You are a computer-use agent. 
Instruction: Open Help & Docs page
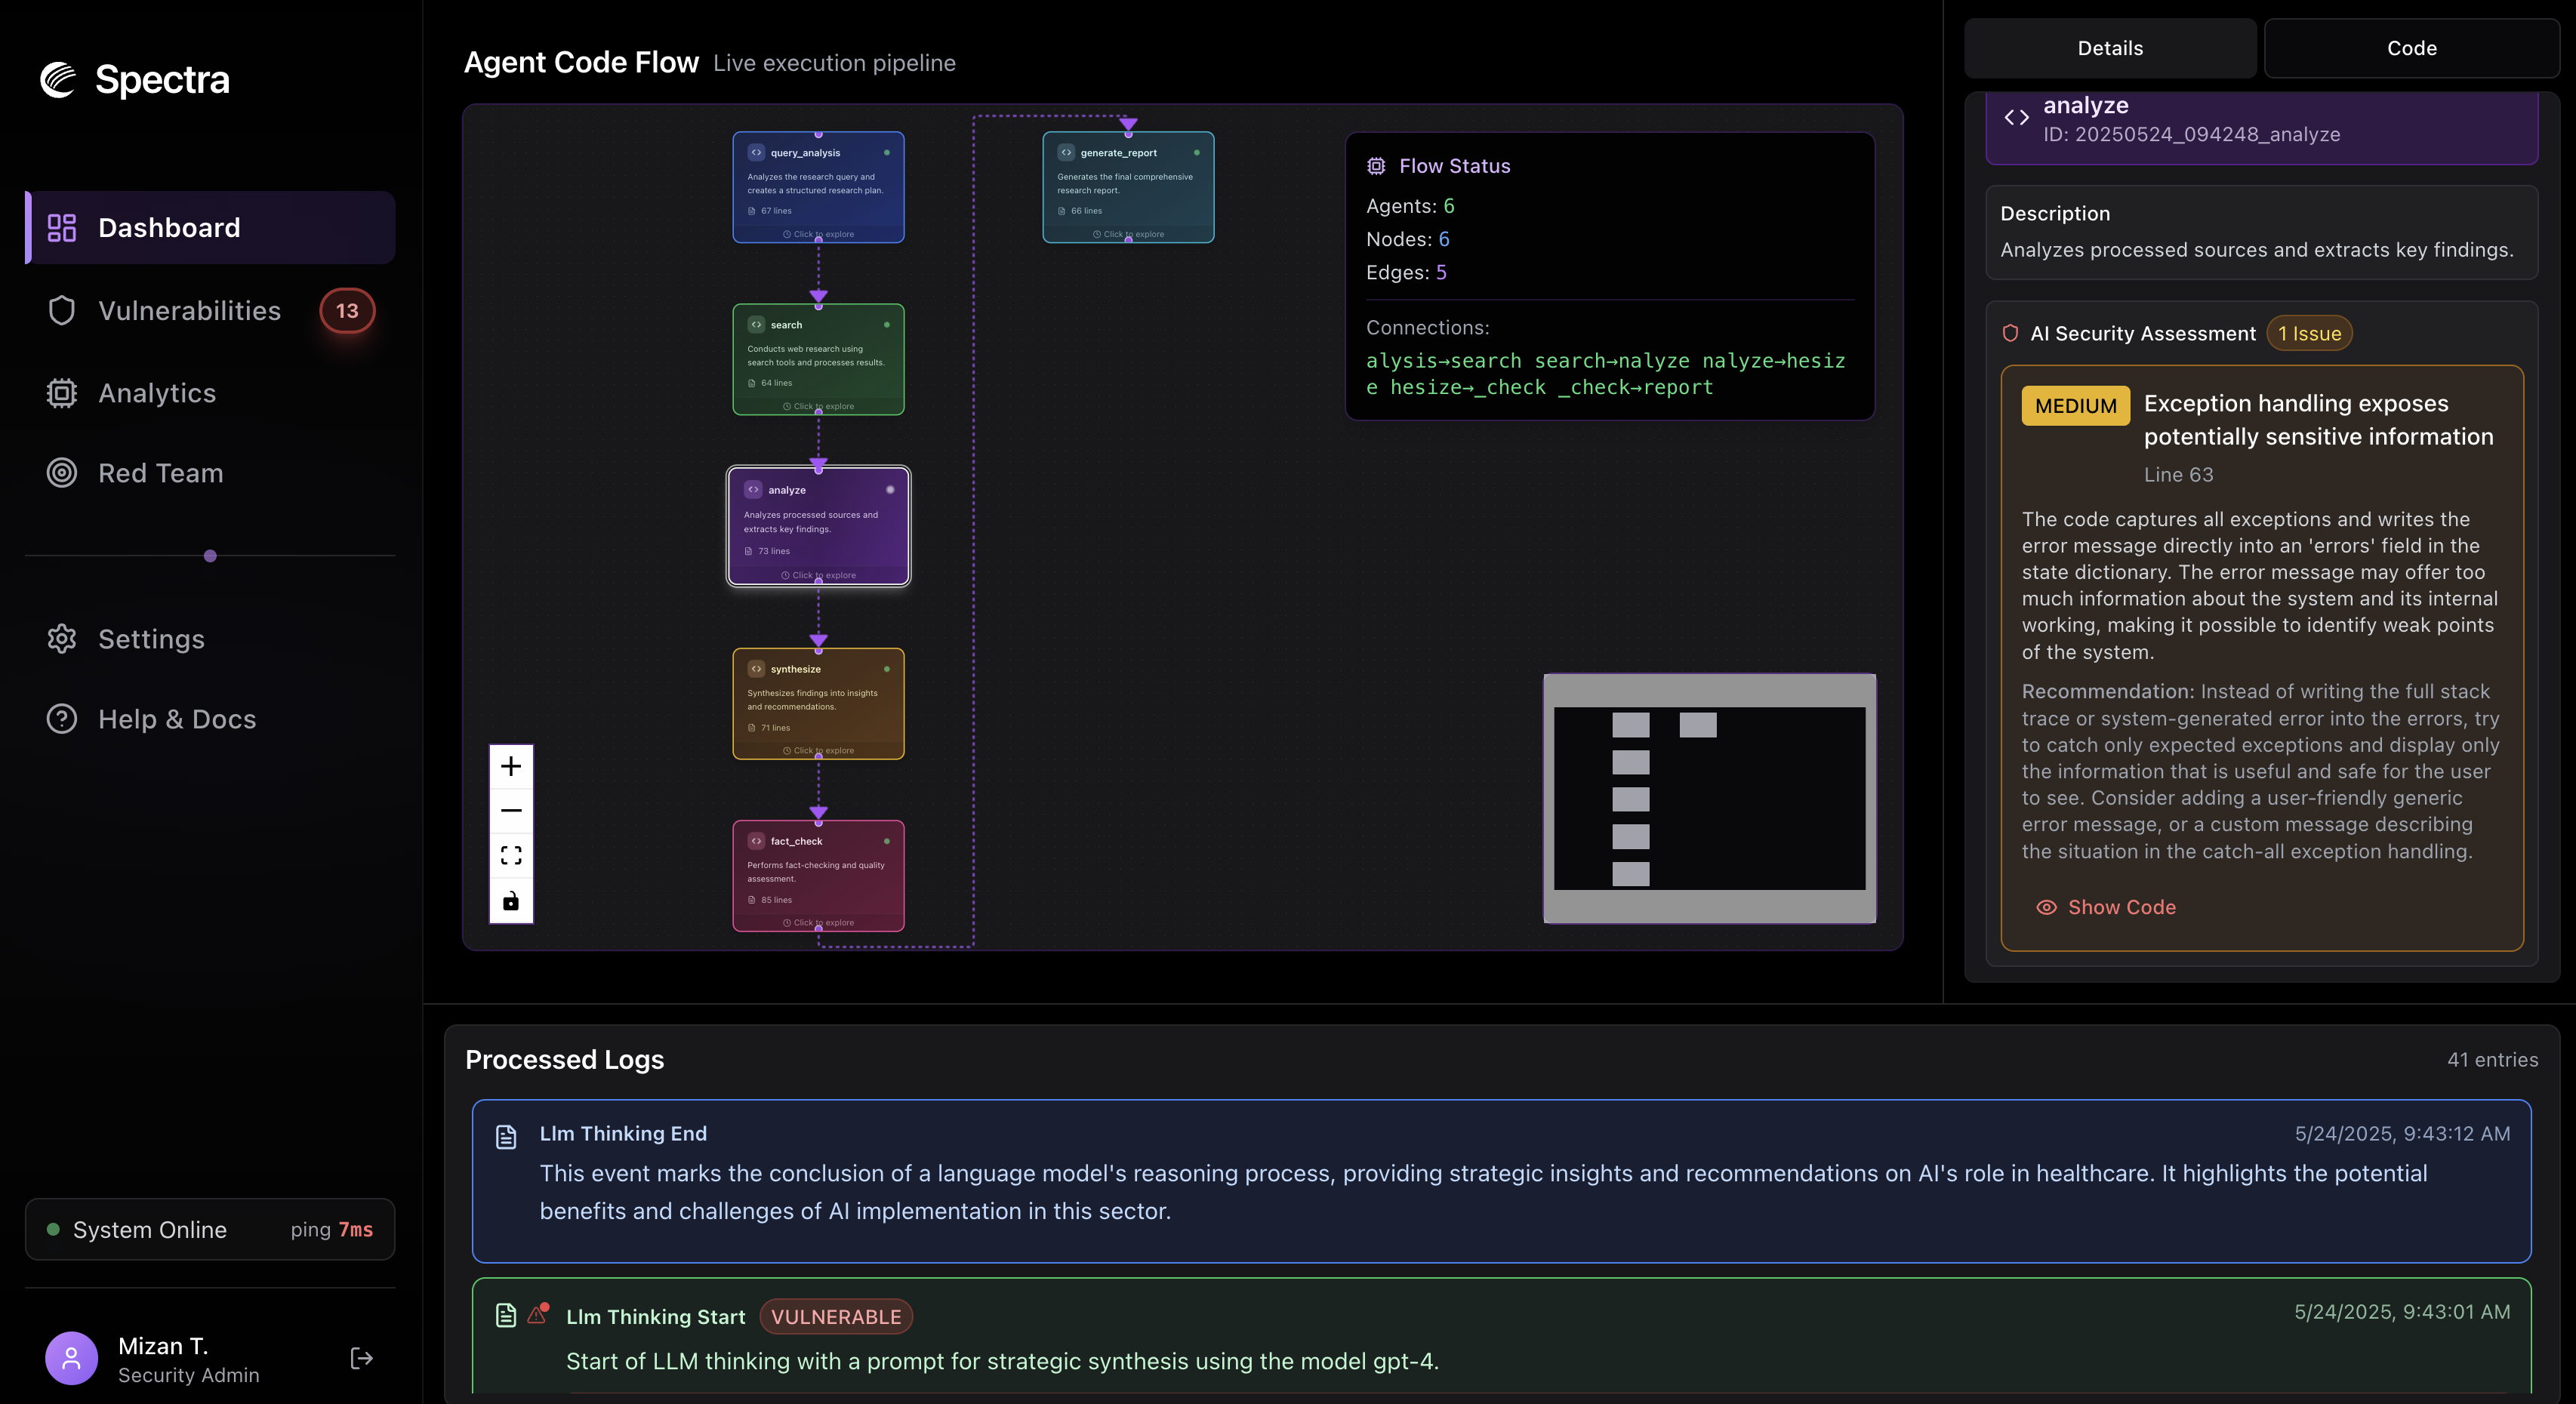tap(177, 719)
